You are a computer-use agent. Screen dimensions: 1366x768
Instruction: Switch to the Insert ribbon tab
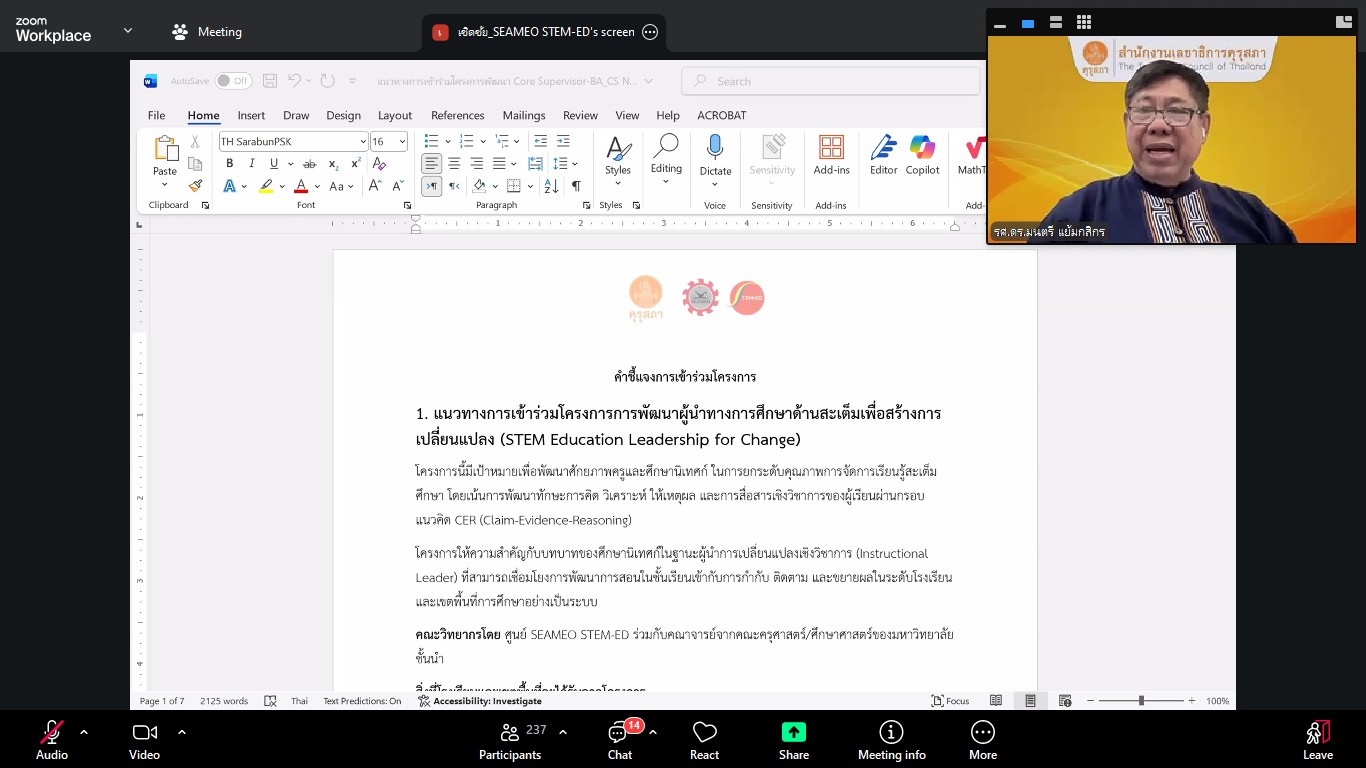251,115
